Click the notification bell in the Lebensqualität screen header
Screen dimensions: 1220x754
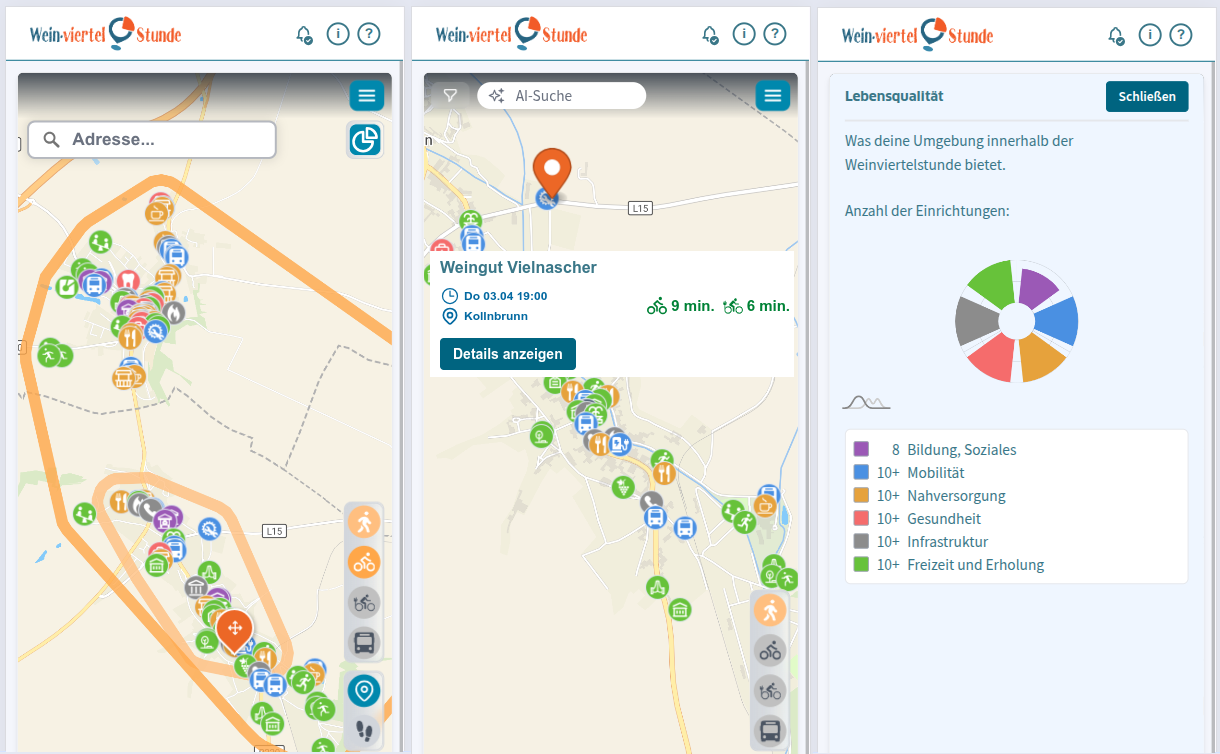click(1116, 35)
